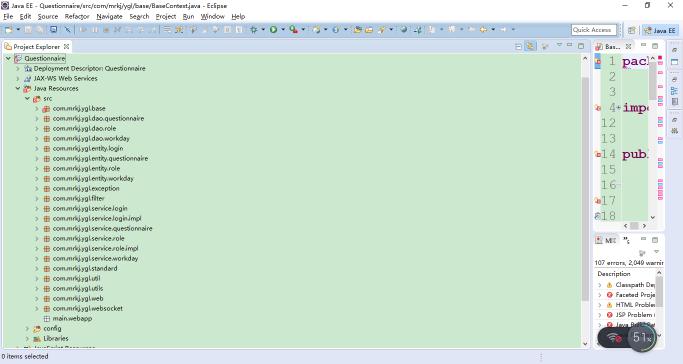The height and width of the screenshot is (364, 683).
Task: Close the Project Explorer tab
Action: point(66,46)
